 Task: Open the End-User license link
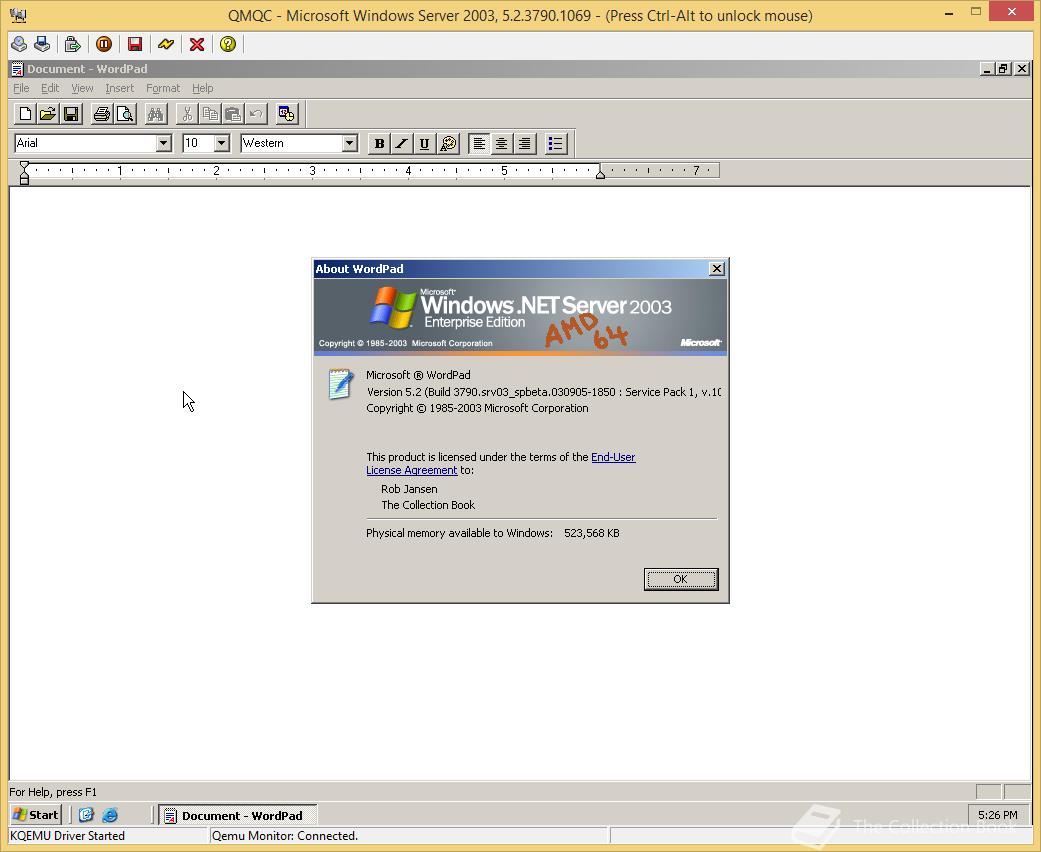613,457
